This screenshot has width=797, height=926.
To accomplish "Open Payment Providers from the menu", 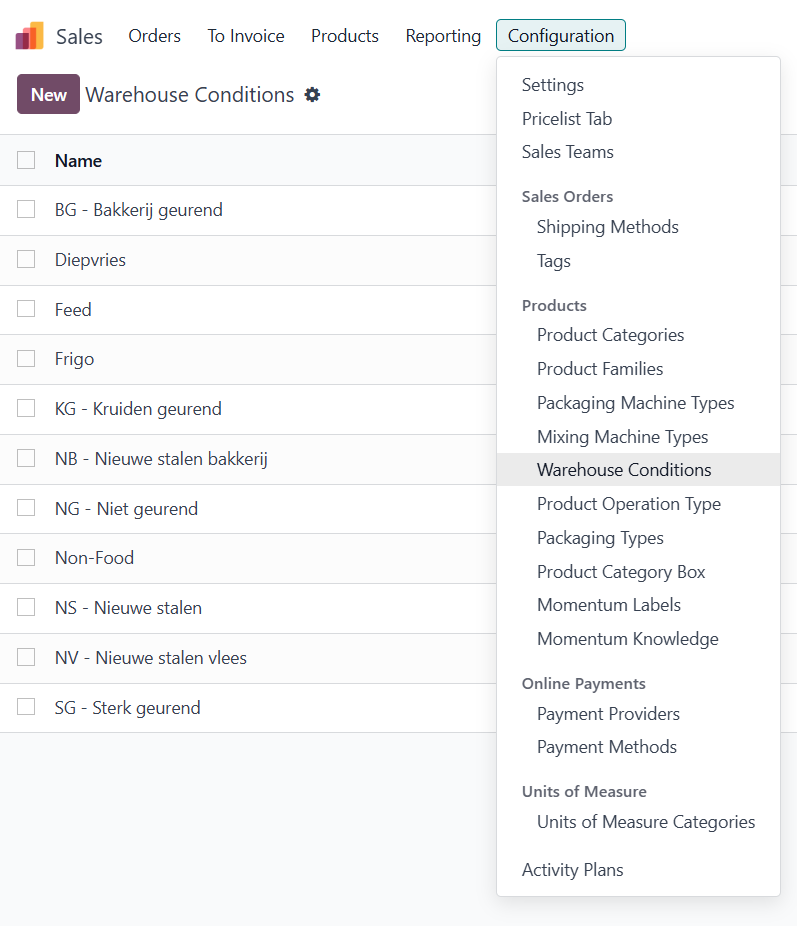I will [x=608, y=714].
